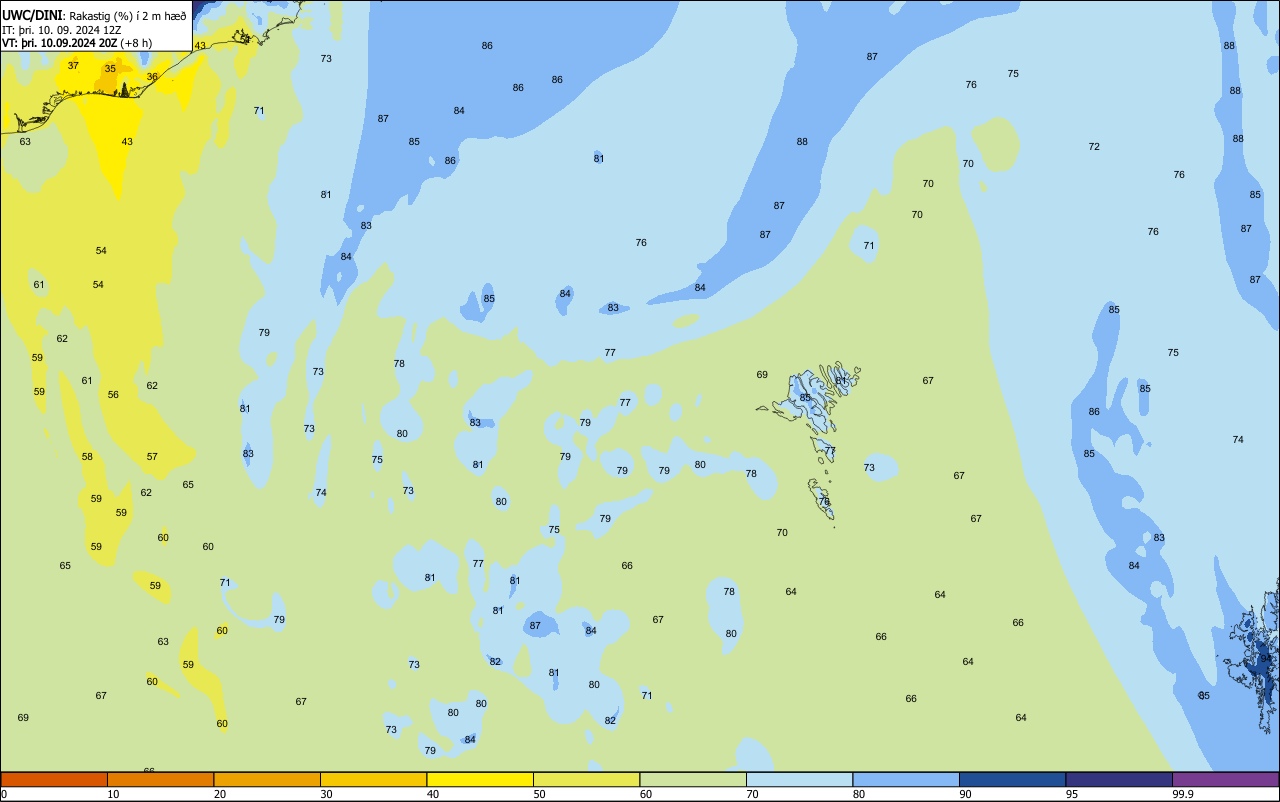Click the '99.9' legend tick label
This screenshot has height=802, width=1280.
(1183, 794)
